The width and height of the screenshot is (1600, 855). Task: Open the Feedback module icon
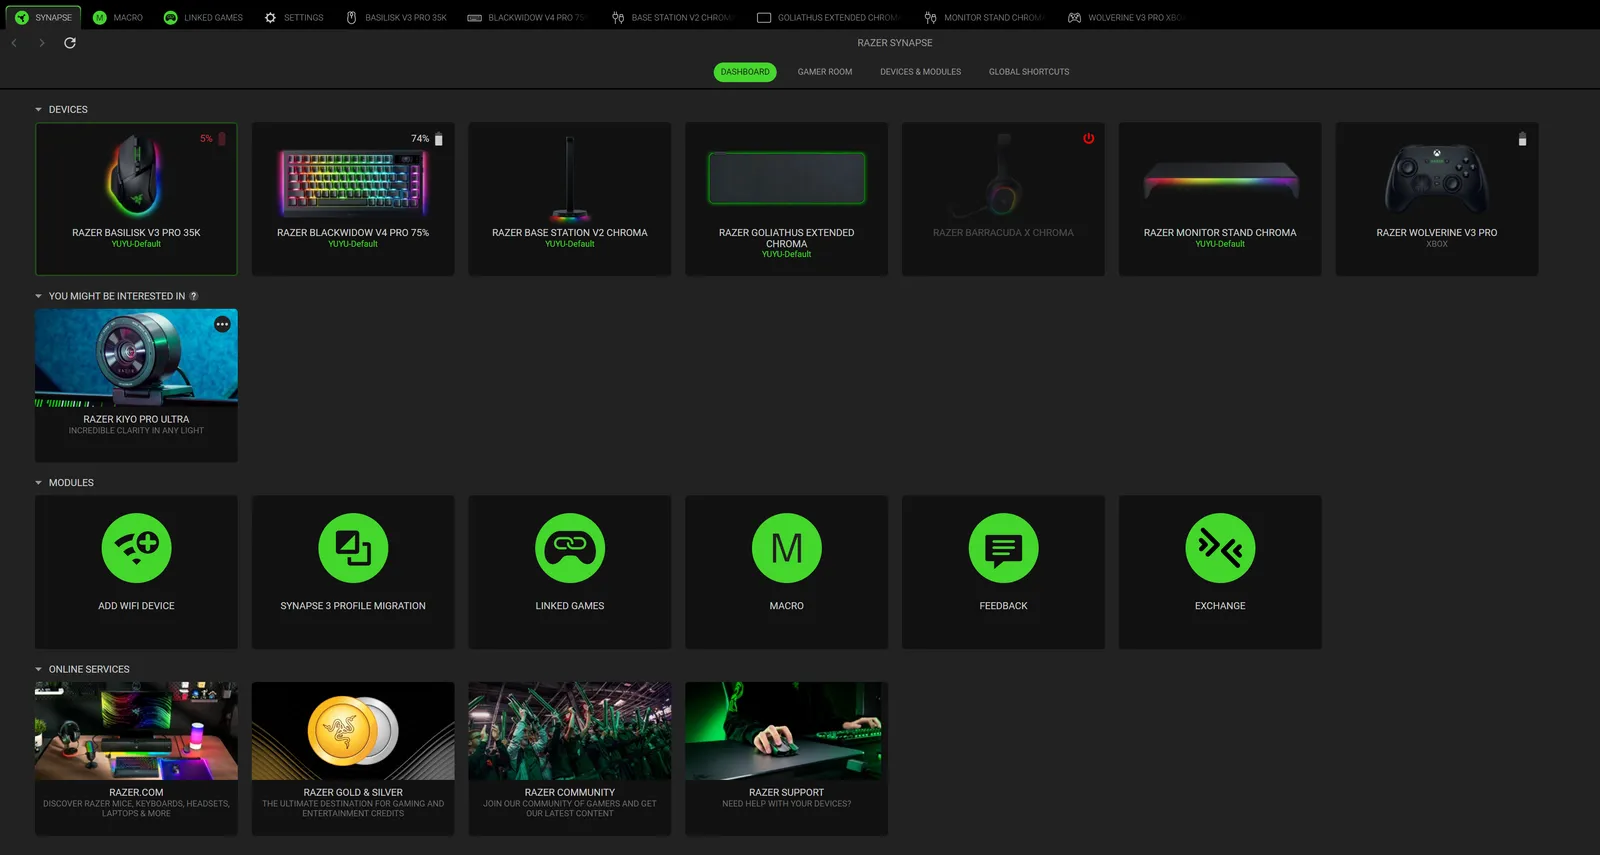[1003, 548]
